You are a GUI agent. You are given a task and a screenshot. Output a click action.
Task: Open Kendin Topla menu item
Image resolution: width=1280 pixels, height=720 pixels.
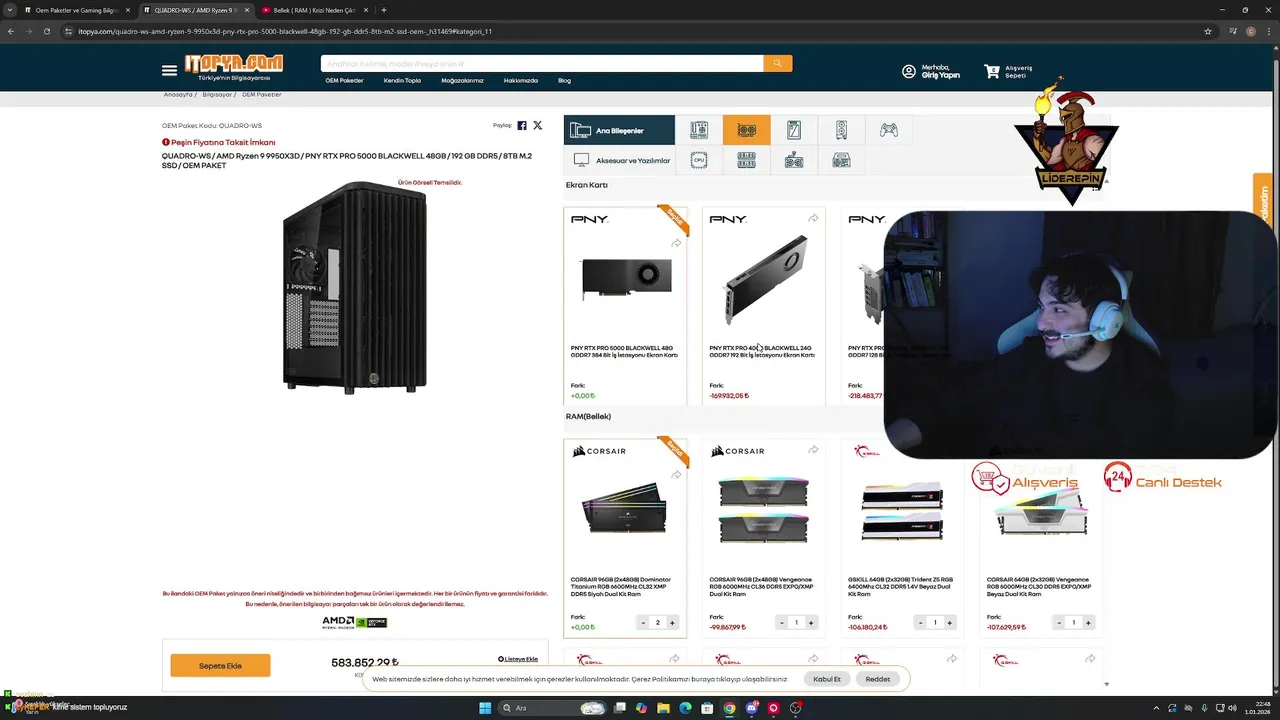pos(402,80)
